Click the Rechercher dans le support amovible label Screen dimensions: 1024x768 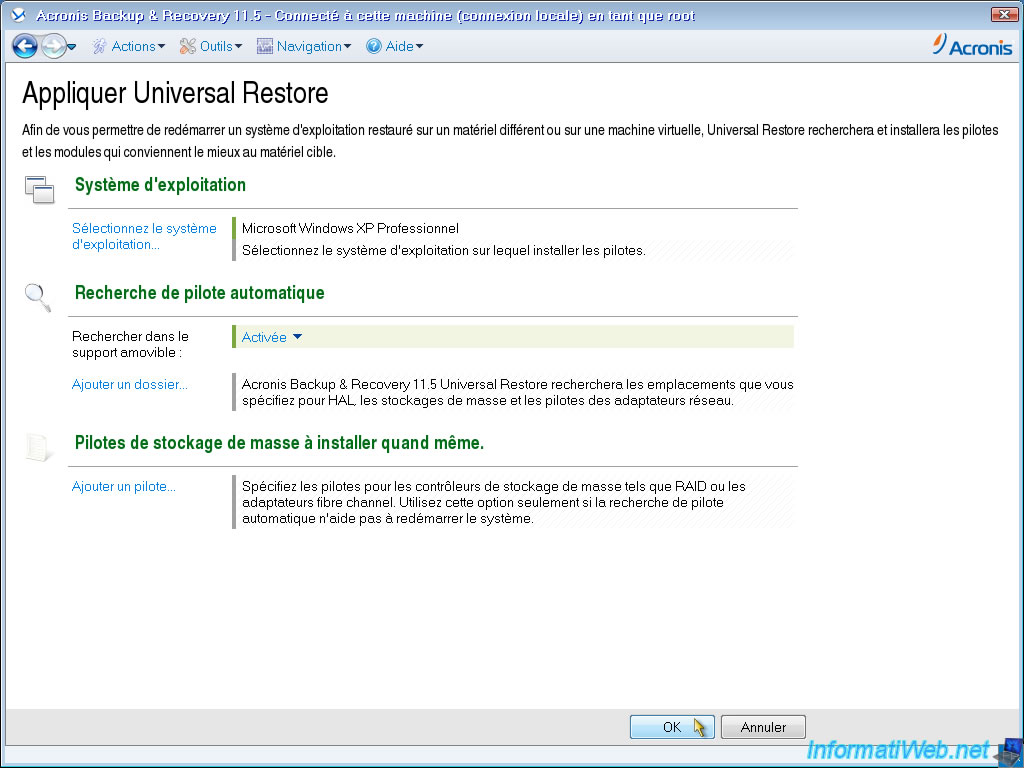(x=130, y=344)
